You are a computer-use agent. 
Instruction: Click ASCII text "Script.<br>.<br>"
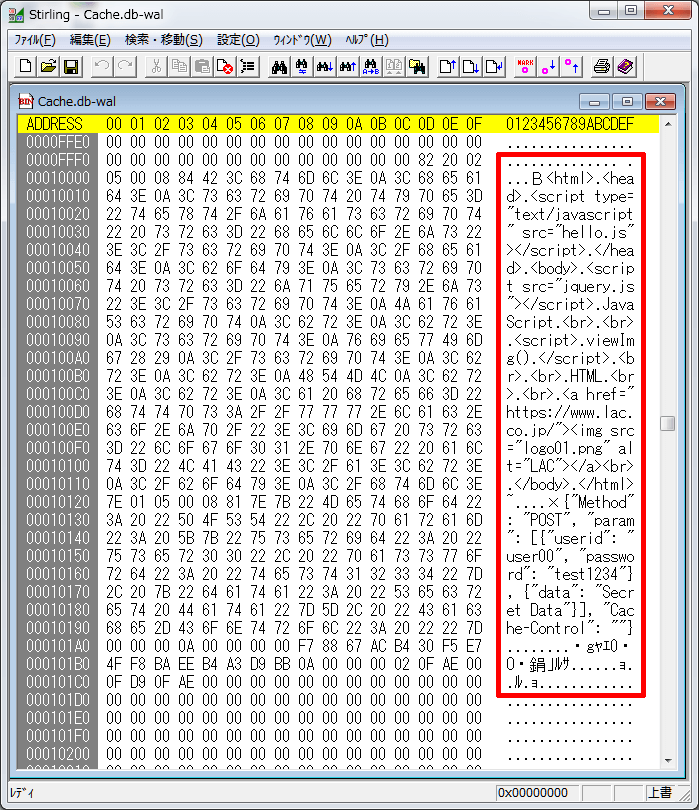pos(569,322)
